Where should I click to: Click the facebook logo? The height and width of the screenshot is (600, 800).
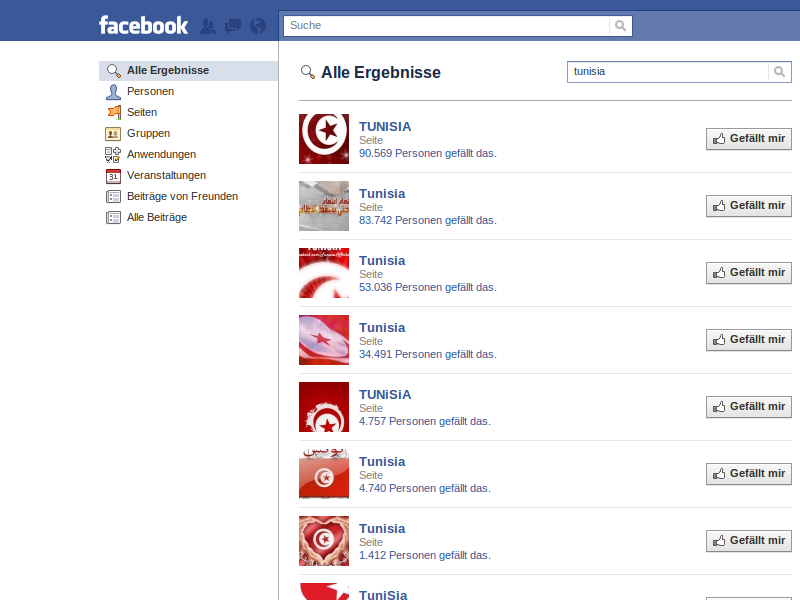click(x=143, y=25)
